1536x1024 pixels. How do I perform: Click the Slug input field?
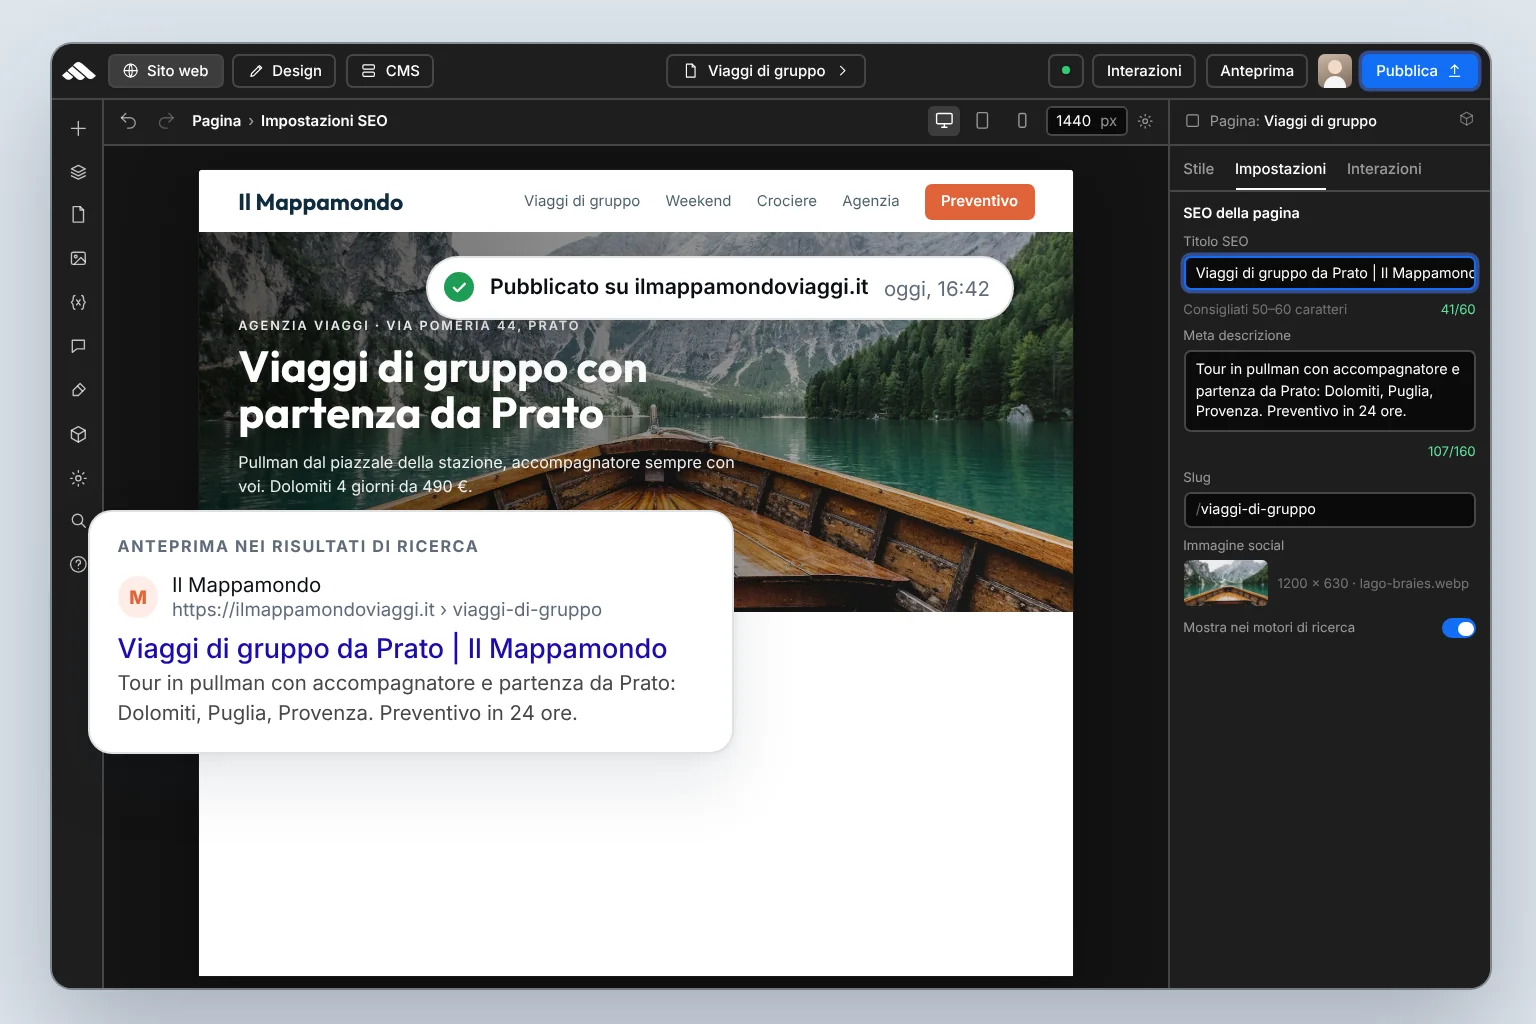click(x=1329, y=509)
